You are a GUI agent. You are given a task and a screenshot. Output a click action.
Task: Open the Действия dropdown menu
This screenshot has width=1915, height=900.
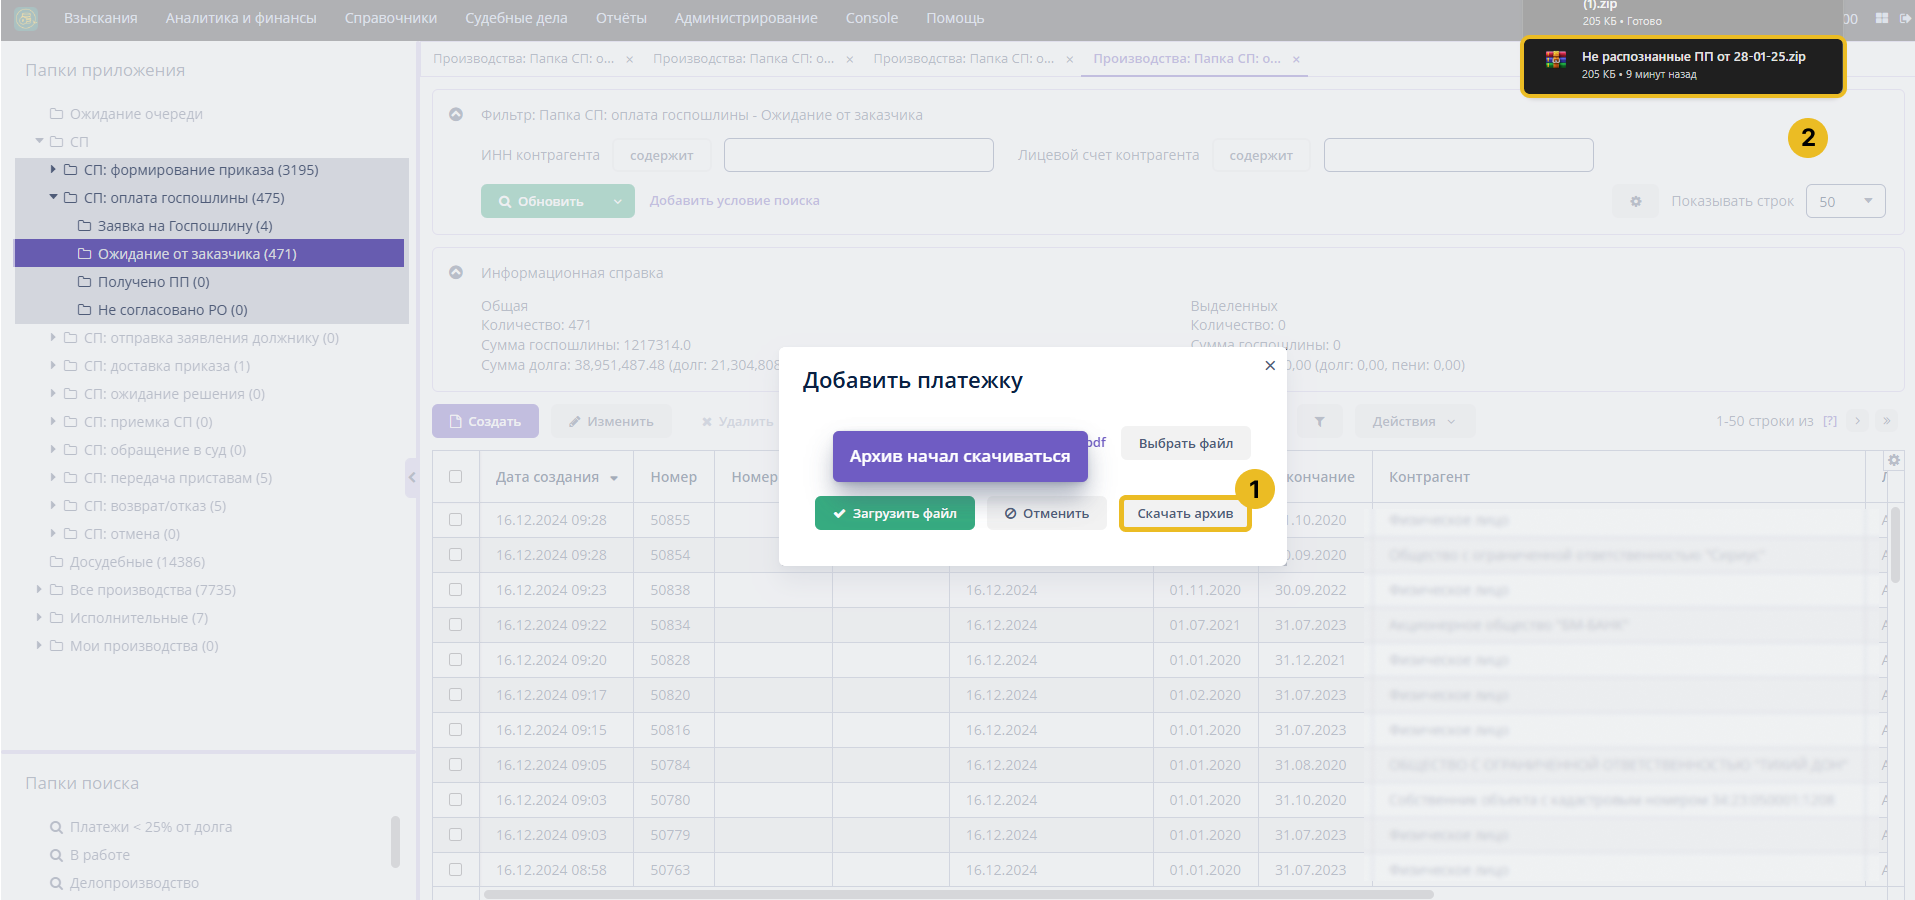[x=1413, y=422]
